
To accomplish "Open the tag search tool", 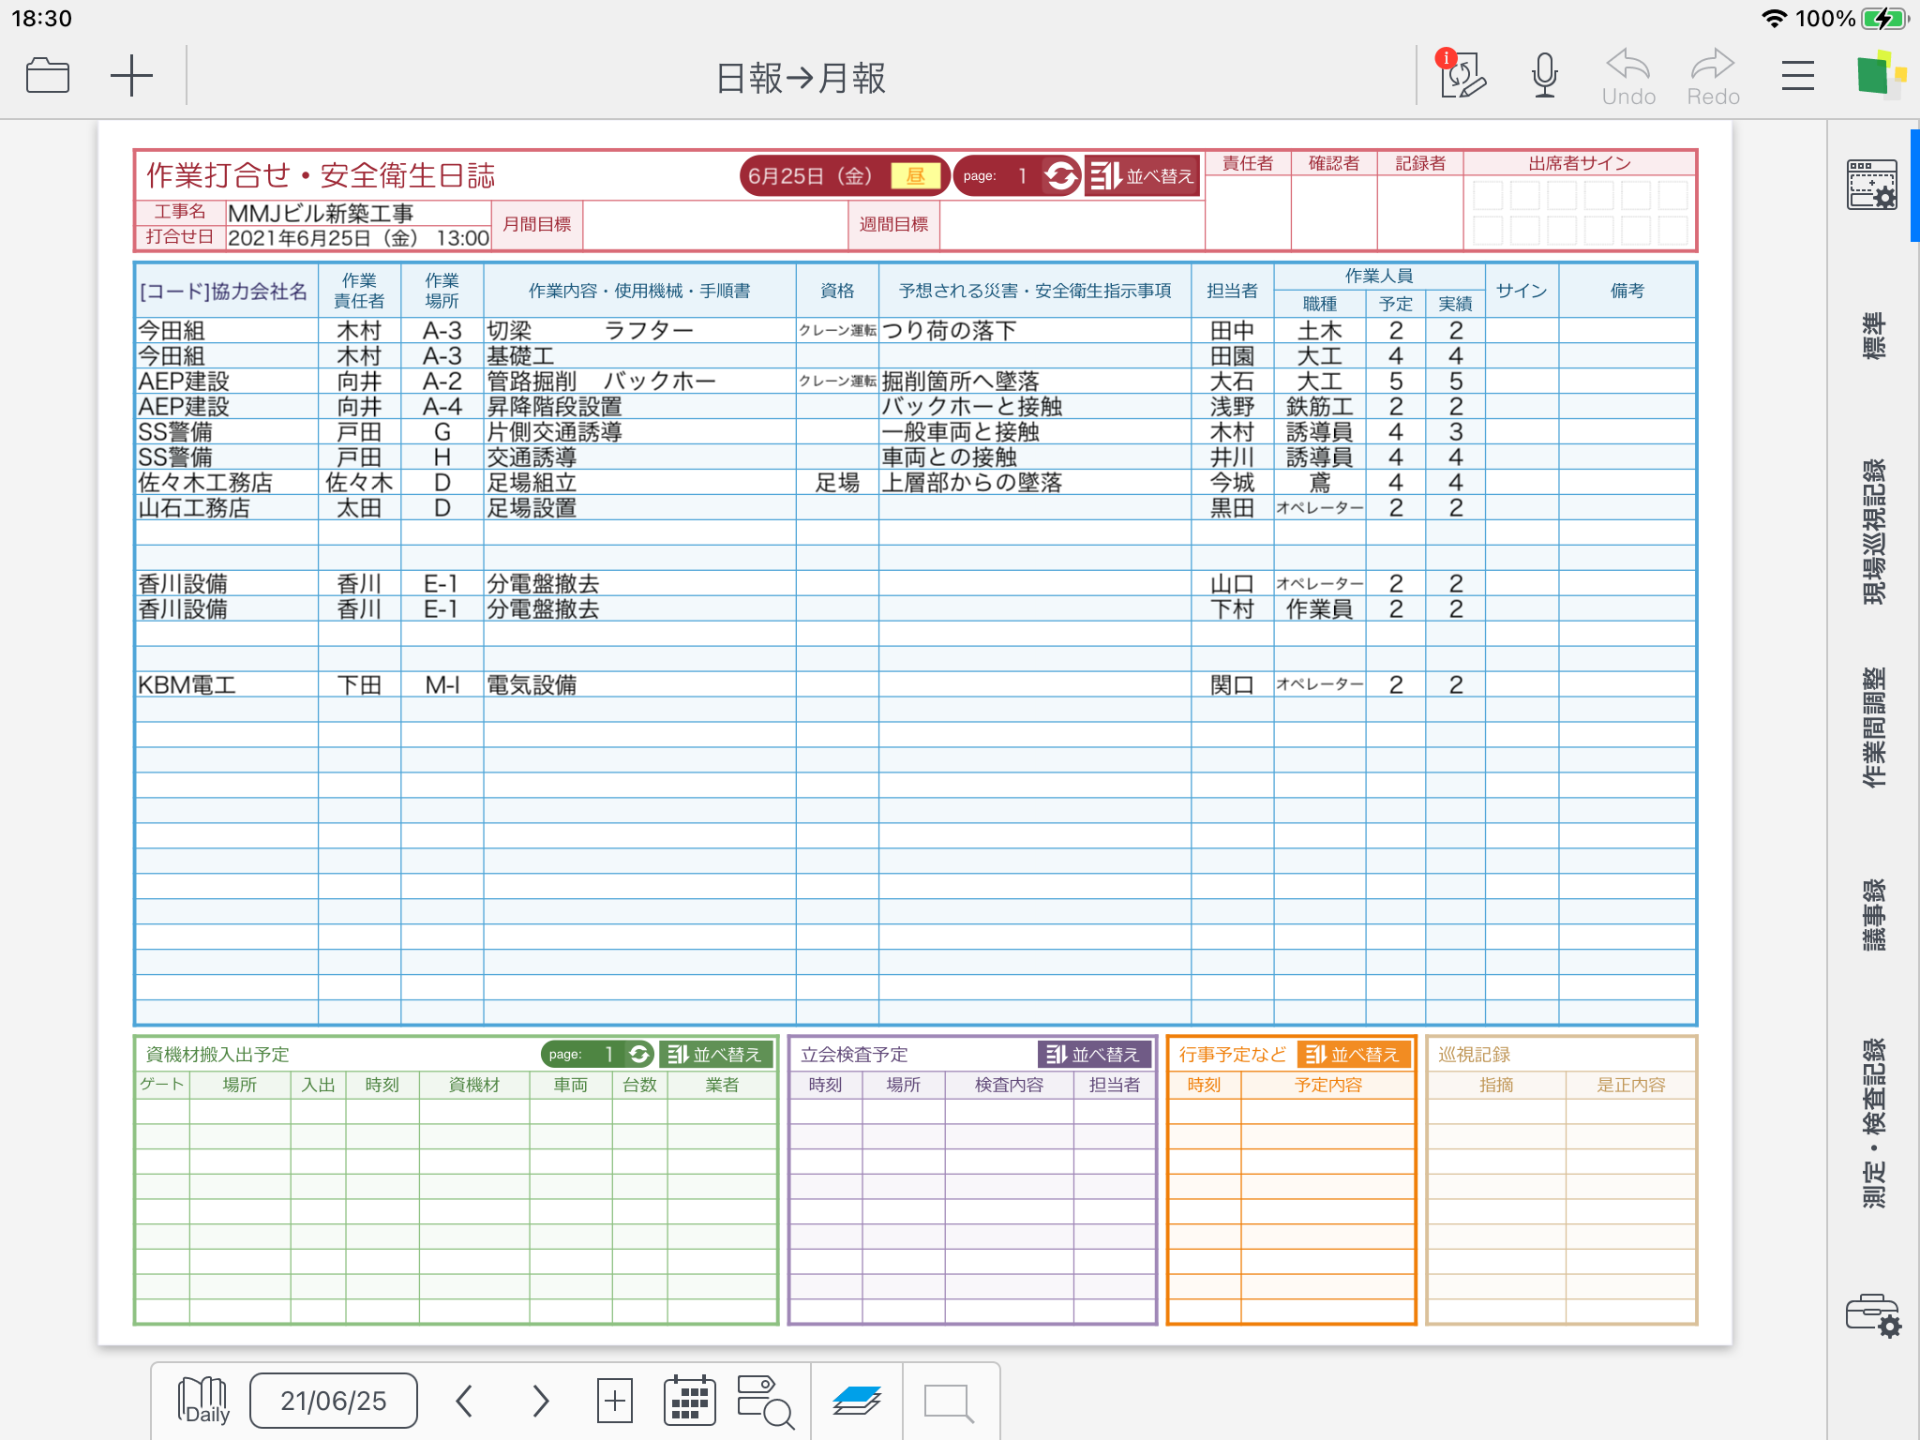I will click(x=765, y=1402).
